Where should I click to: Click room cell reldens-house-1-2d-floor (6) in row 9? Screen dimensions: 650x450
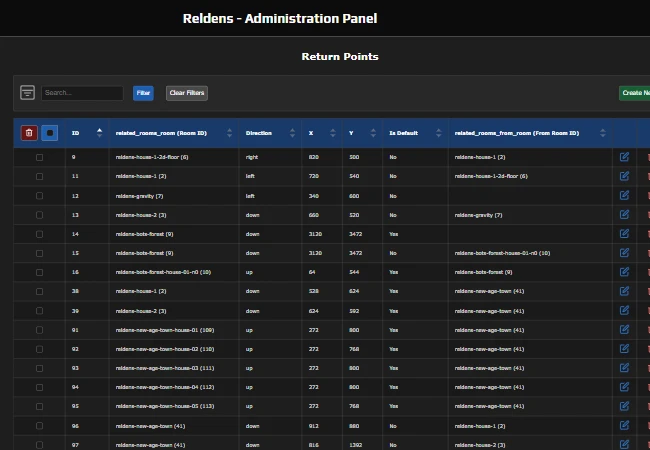click(152, 157)
